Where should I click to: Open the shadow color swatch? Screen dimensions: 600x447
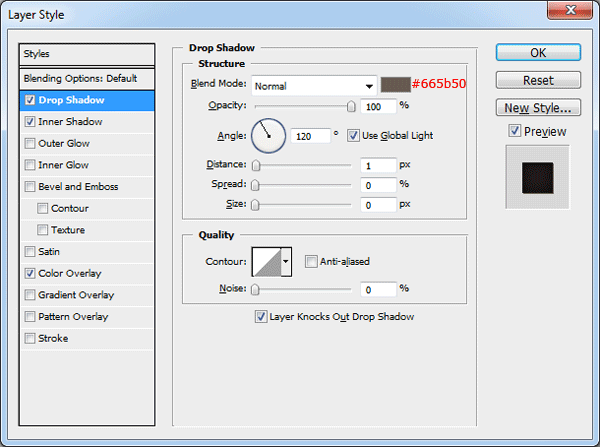point(395,85)
